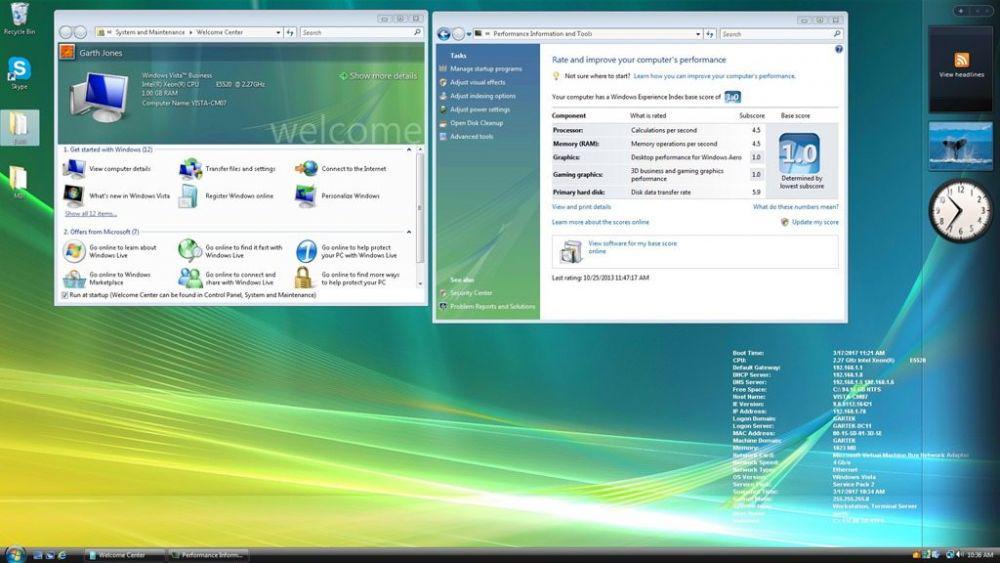The image size is (1000, 563).
Task: Choose Adjust indexing options task
Action: coord(483,96)
